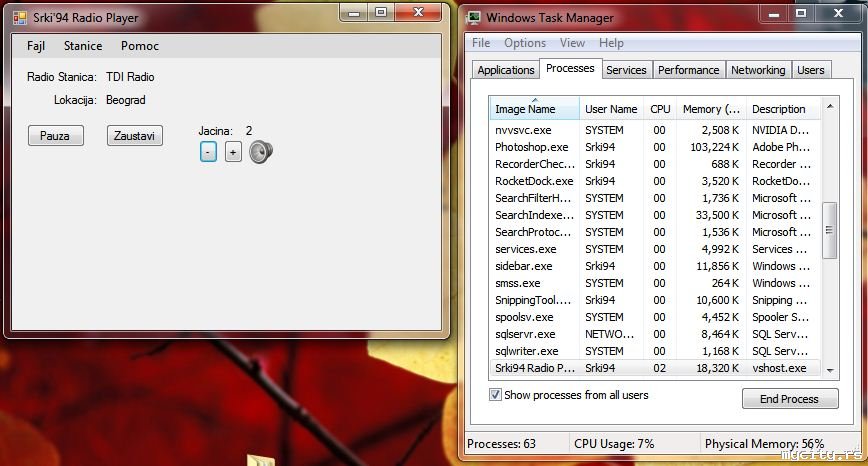Click the Jacina volume value 2
Screen dimensions: 868x466
click(249, 131)
